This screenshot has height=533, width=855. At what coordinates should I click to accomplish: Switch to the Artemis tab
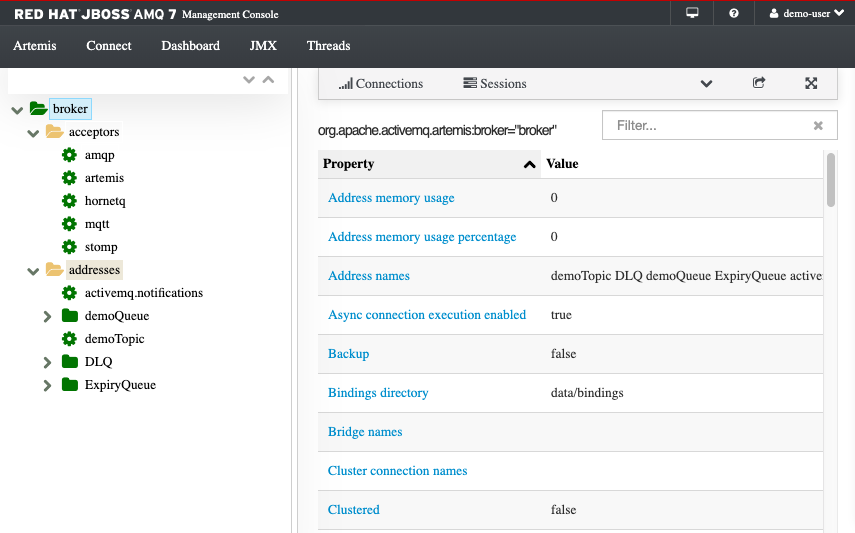pos(34,46)
